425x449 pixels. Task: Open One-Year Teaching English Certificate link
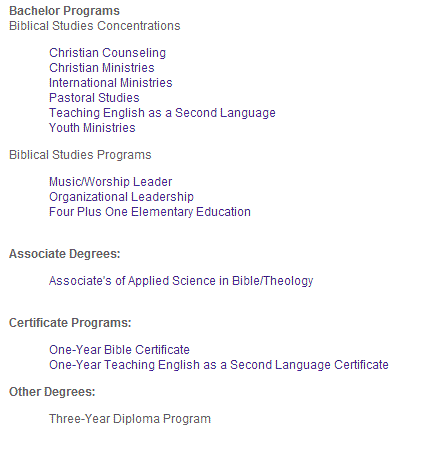pyautogui.click(x=219, y=365)
